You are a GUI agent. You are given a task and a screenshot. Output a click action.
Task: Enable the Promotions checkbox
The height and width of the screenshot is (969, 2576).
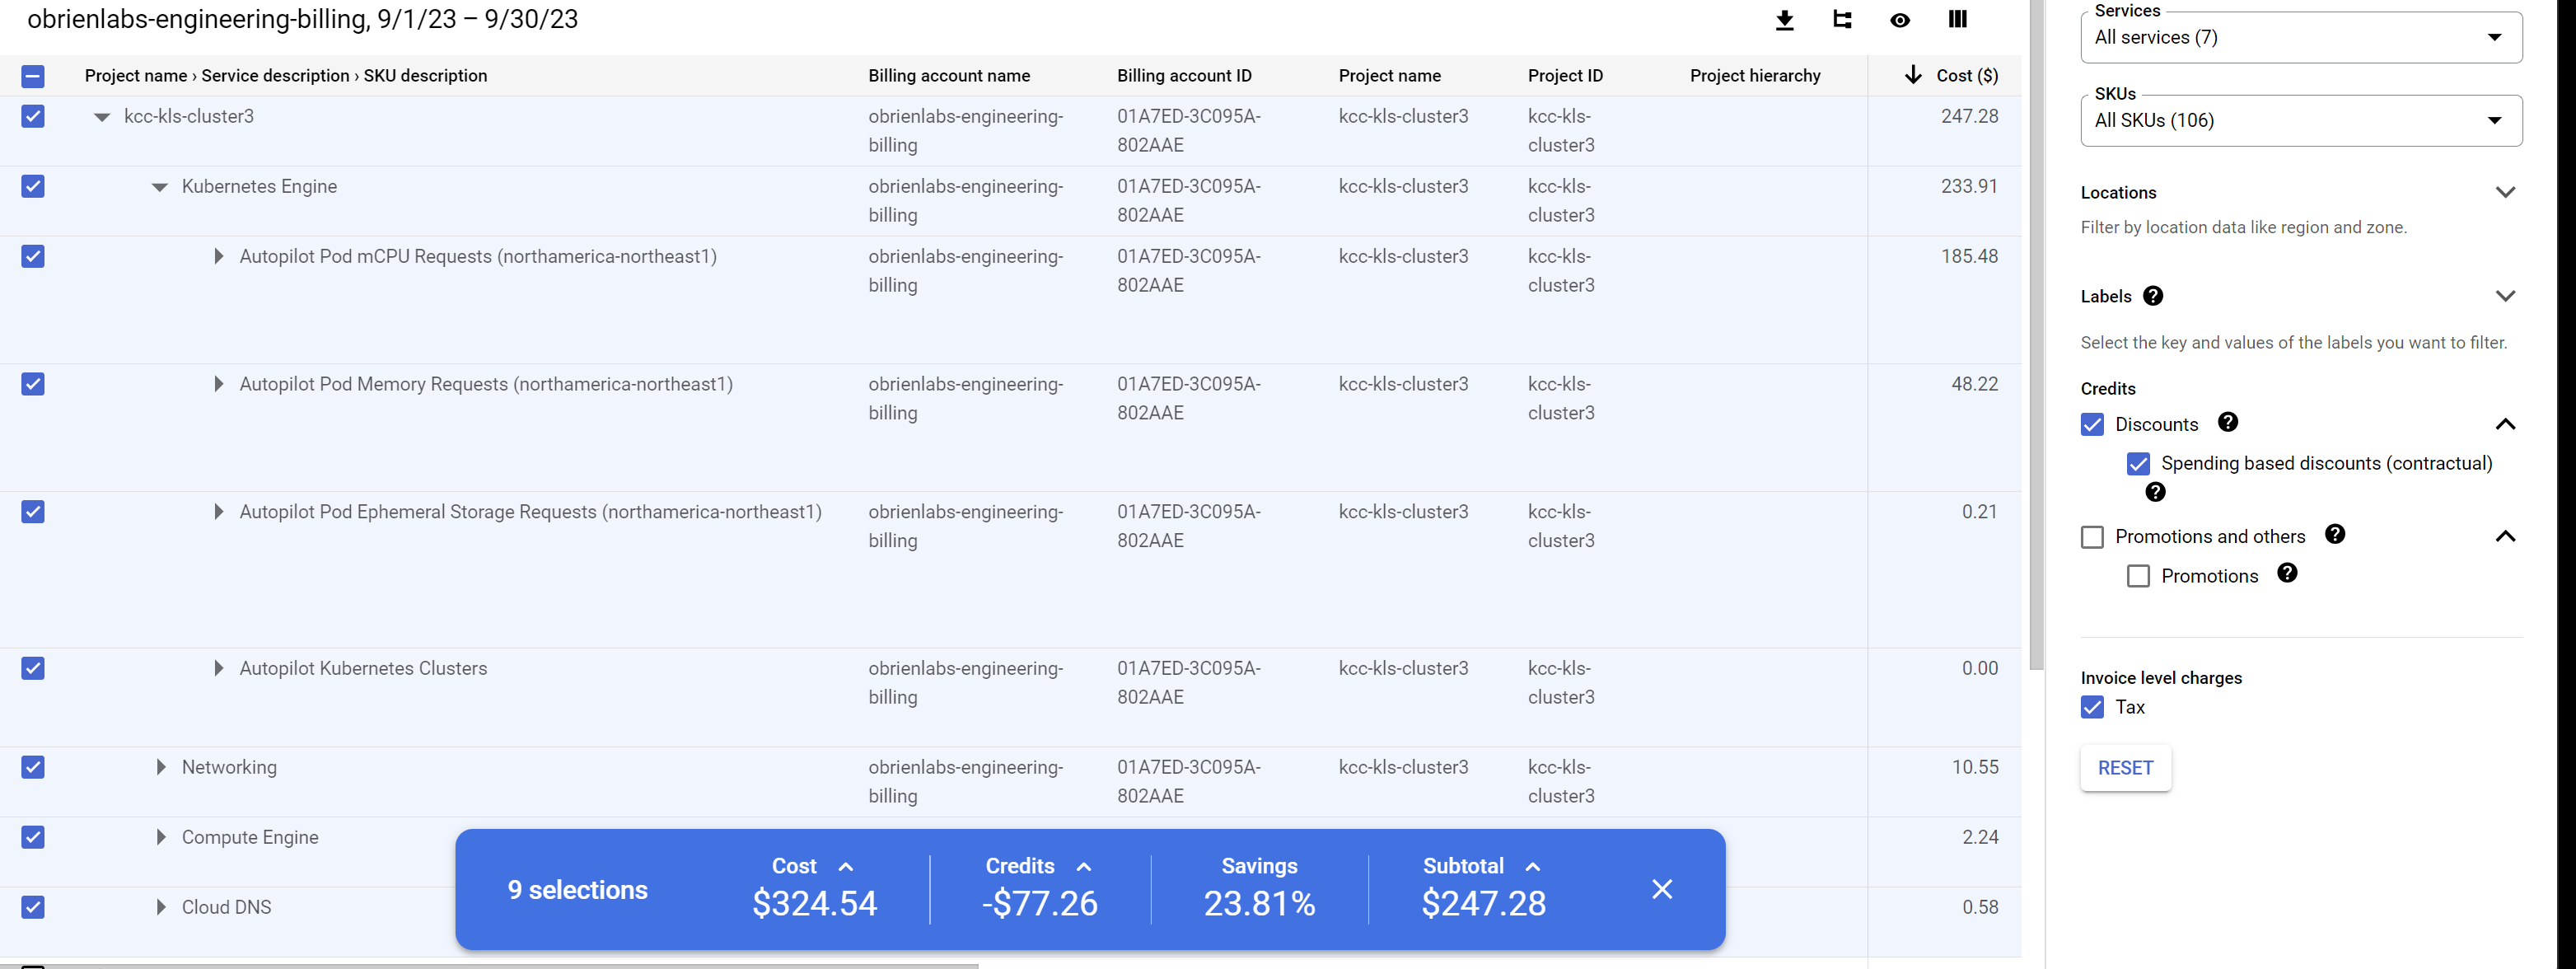[2139, 575]
